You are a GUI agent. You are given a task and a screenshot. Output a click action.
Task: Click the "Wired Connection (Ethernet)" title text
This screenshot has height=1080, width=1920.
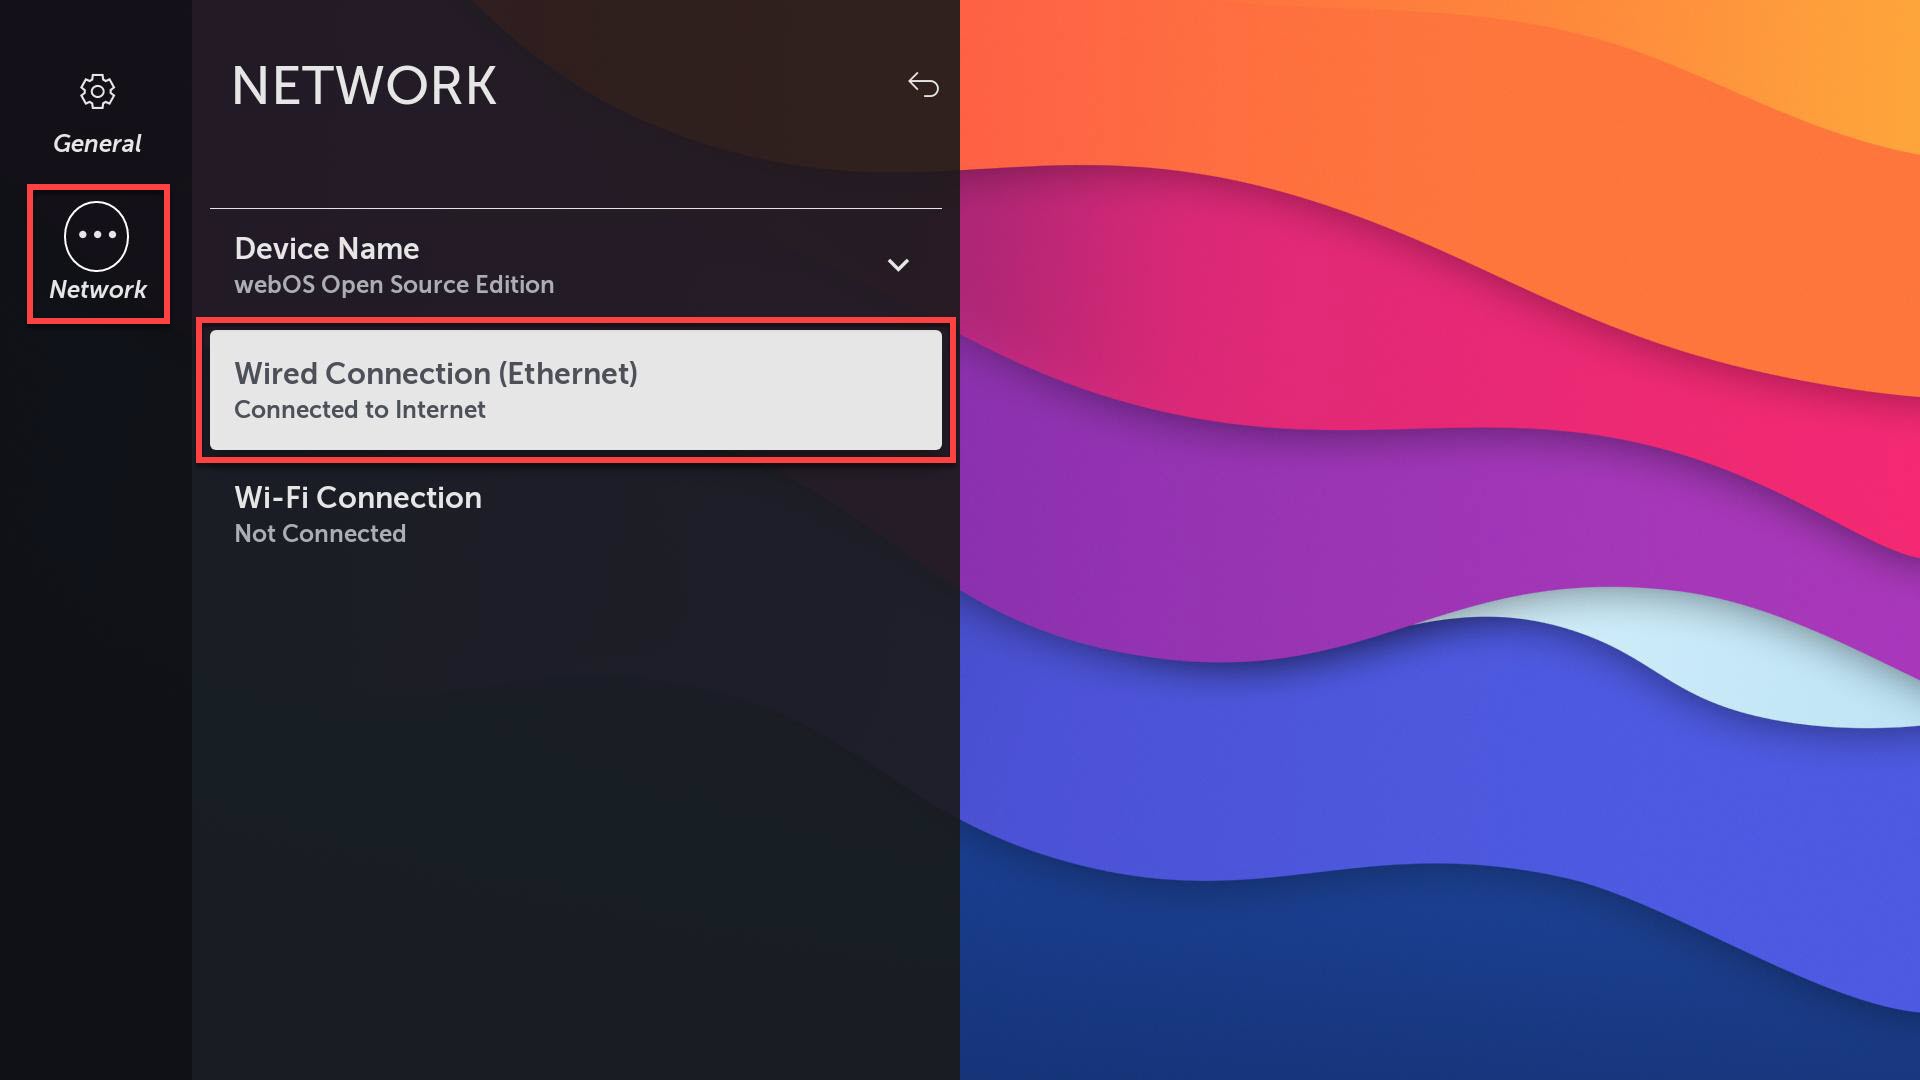click(436, 374)
